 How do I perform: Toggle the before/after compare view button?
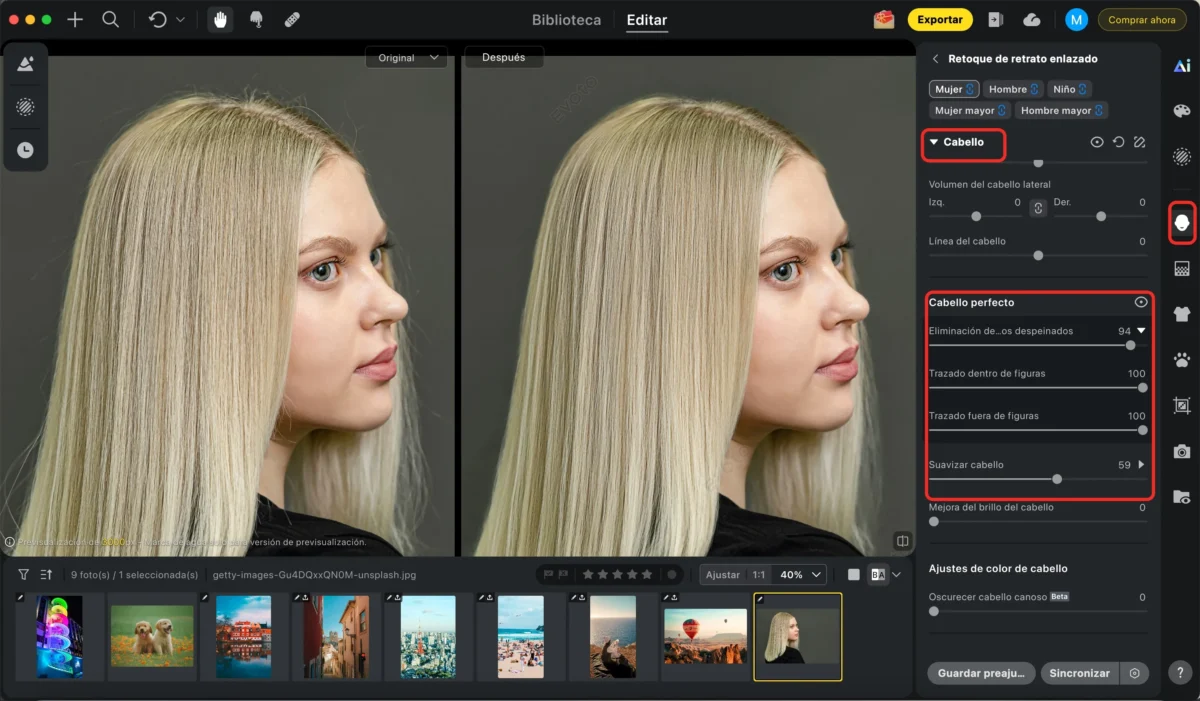click(x=877, y=575)
